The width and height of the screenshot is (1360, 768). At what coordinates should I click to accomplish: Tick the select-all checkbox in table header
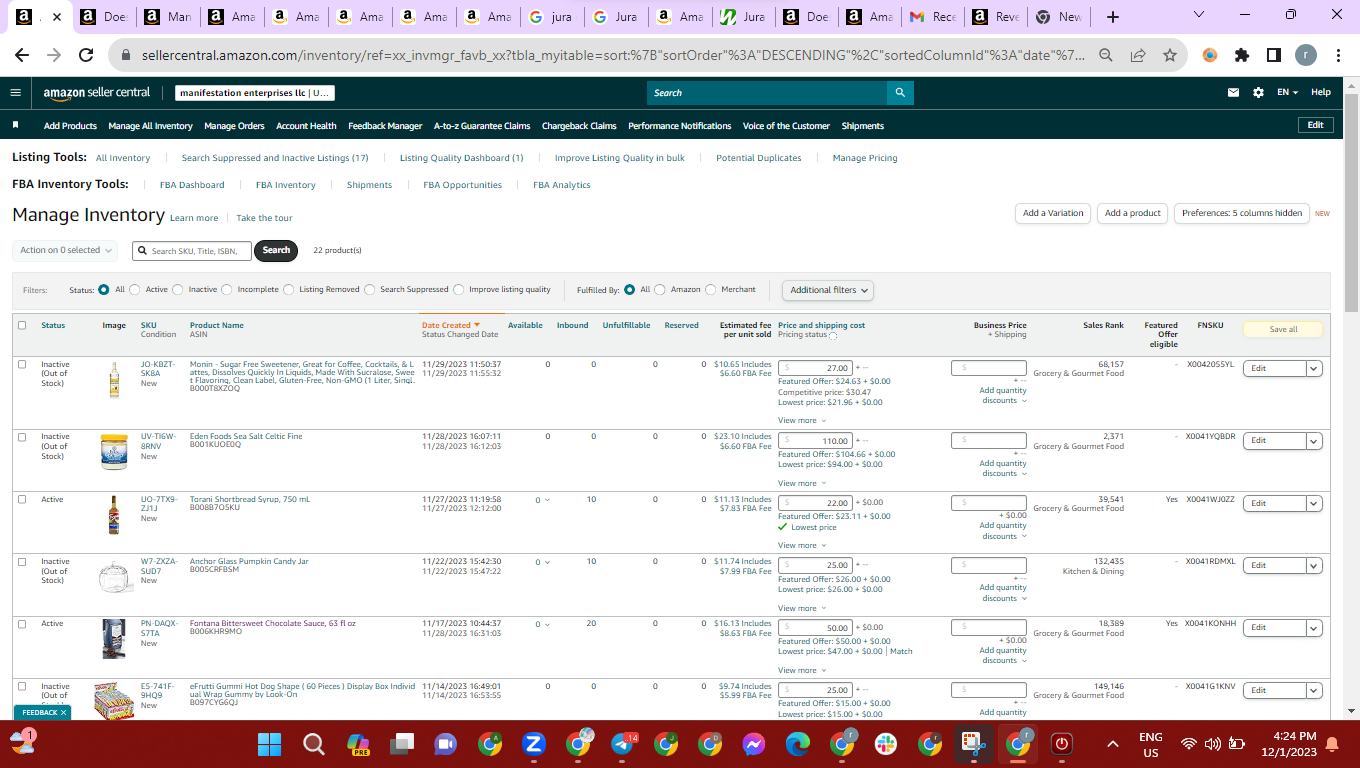click(22, 325)
